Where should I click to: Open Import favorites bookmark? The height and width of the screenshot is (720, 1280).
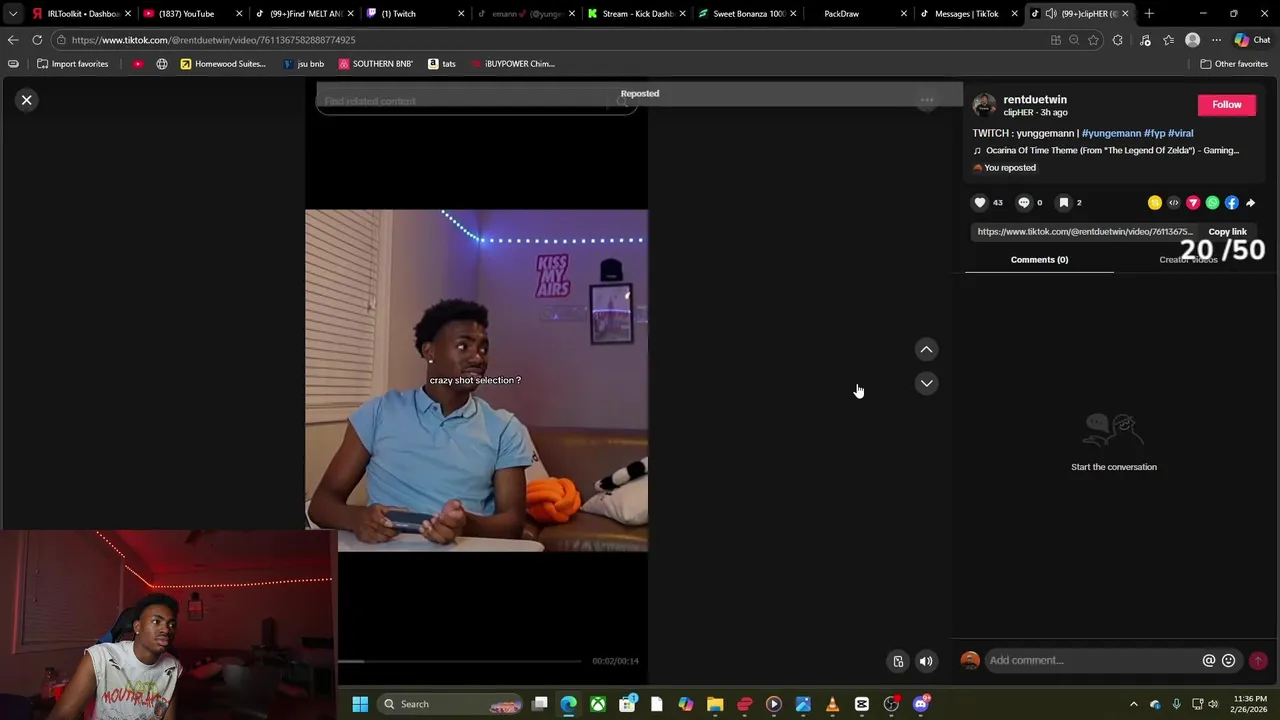click(x=72, y=64)
